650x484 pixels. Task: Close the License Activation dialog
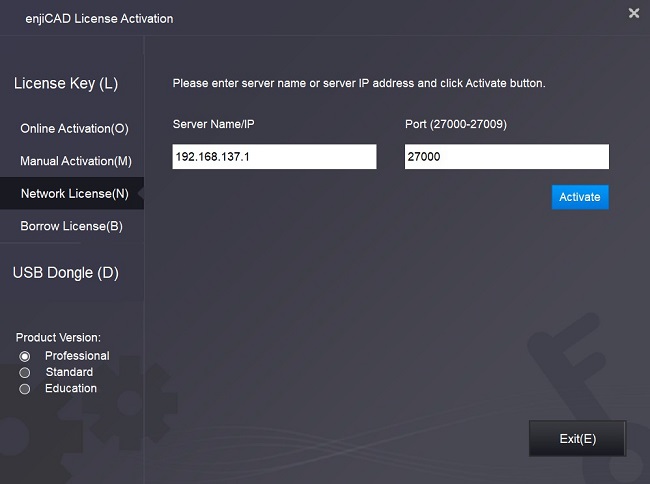tap(633, 13)
